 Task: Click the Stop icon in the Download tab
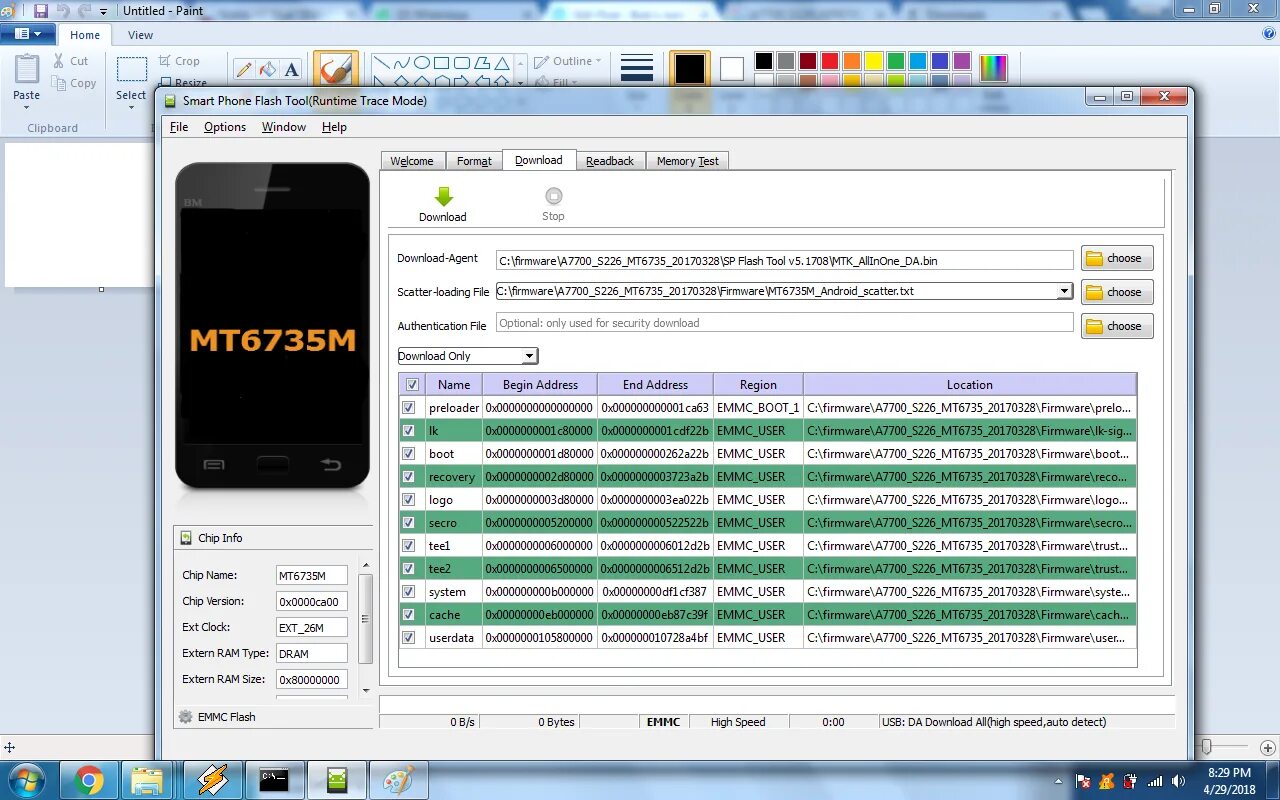[x=553, y=196]
